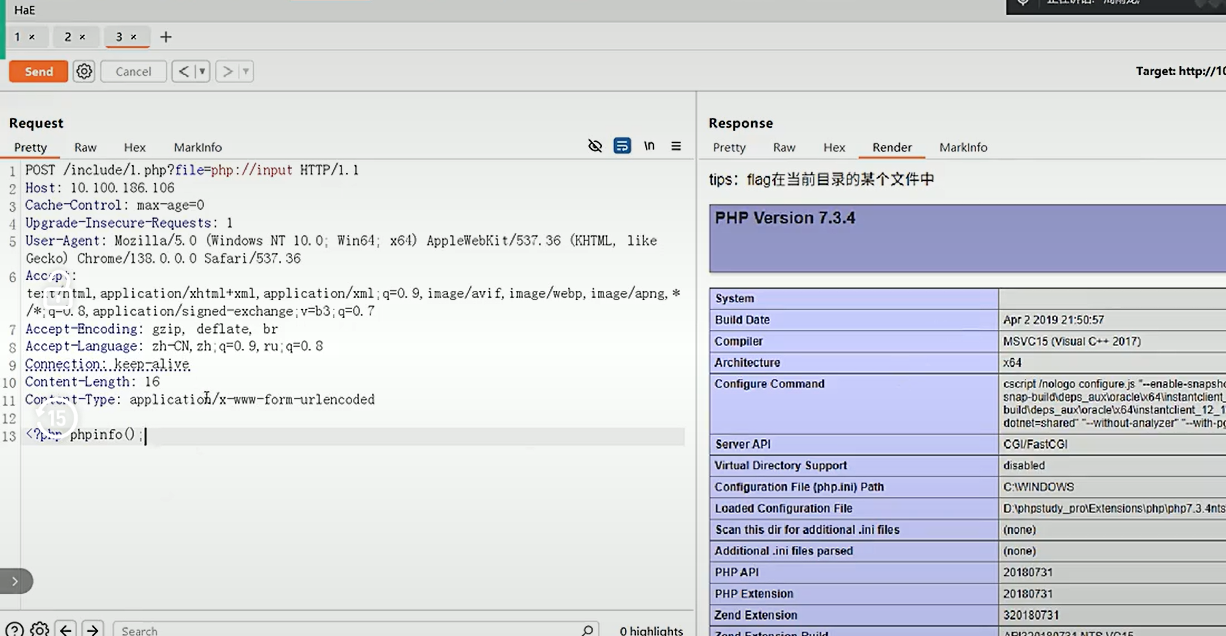Image resolution: width=1226 pixels, height=636 pixels.
Task: Send the request
Action: click(x=39, y=71)
